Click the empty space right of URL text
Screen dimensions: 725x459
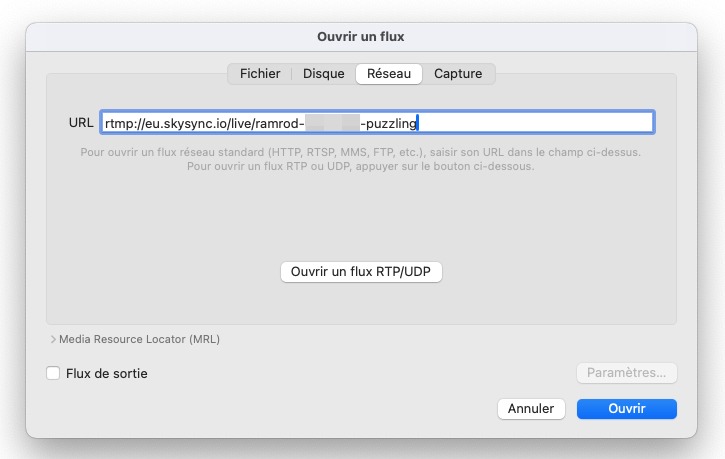[535, 123]
